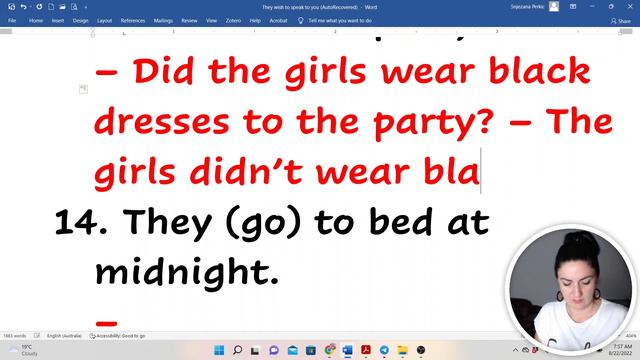Click the Share button
640x360 pixels.
(621, 21)
